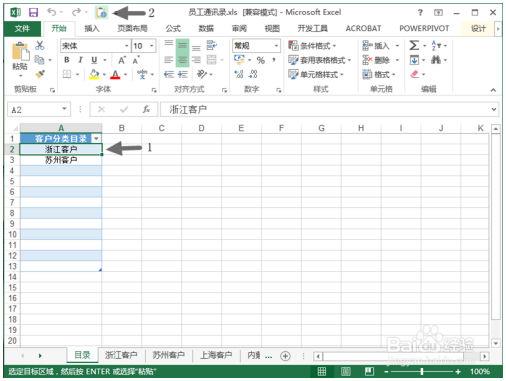Apply percent style format
Screen dimensions: 506x381
[x=261, y=60]
